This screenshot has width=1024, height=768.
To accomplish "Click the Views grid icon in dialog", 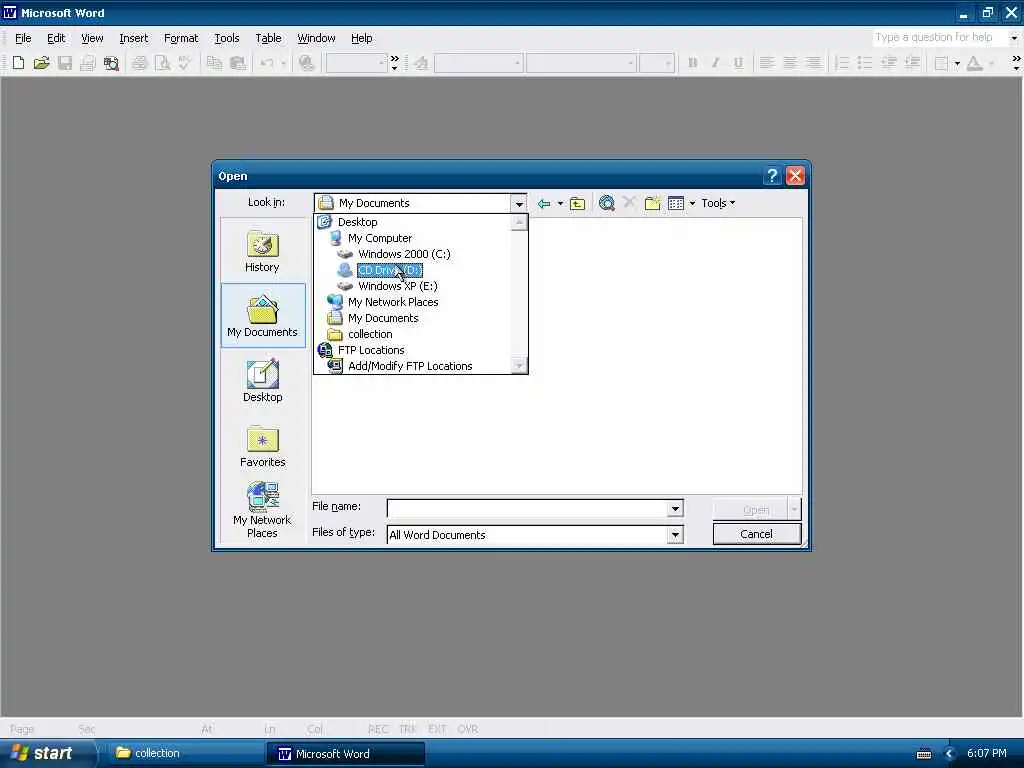I will [x=676, y=203].
